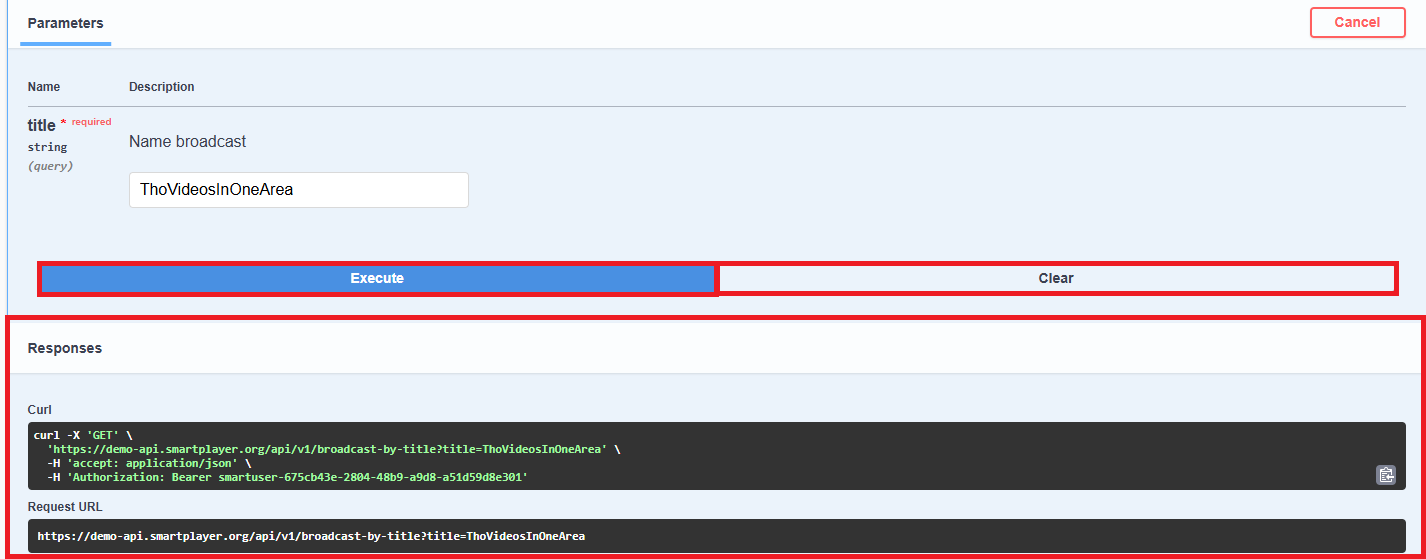This screenshot has height=559, width=1426.
Task: Click the title parameter name
Action: (x=41, y=125)
